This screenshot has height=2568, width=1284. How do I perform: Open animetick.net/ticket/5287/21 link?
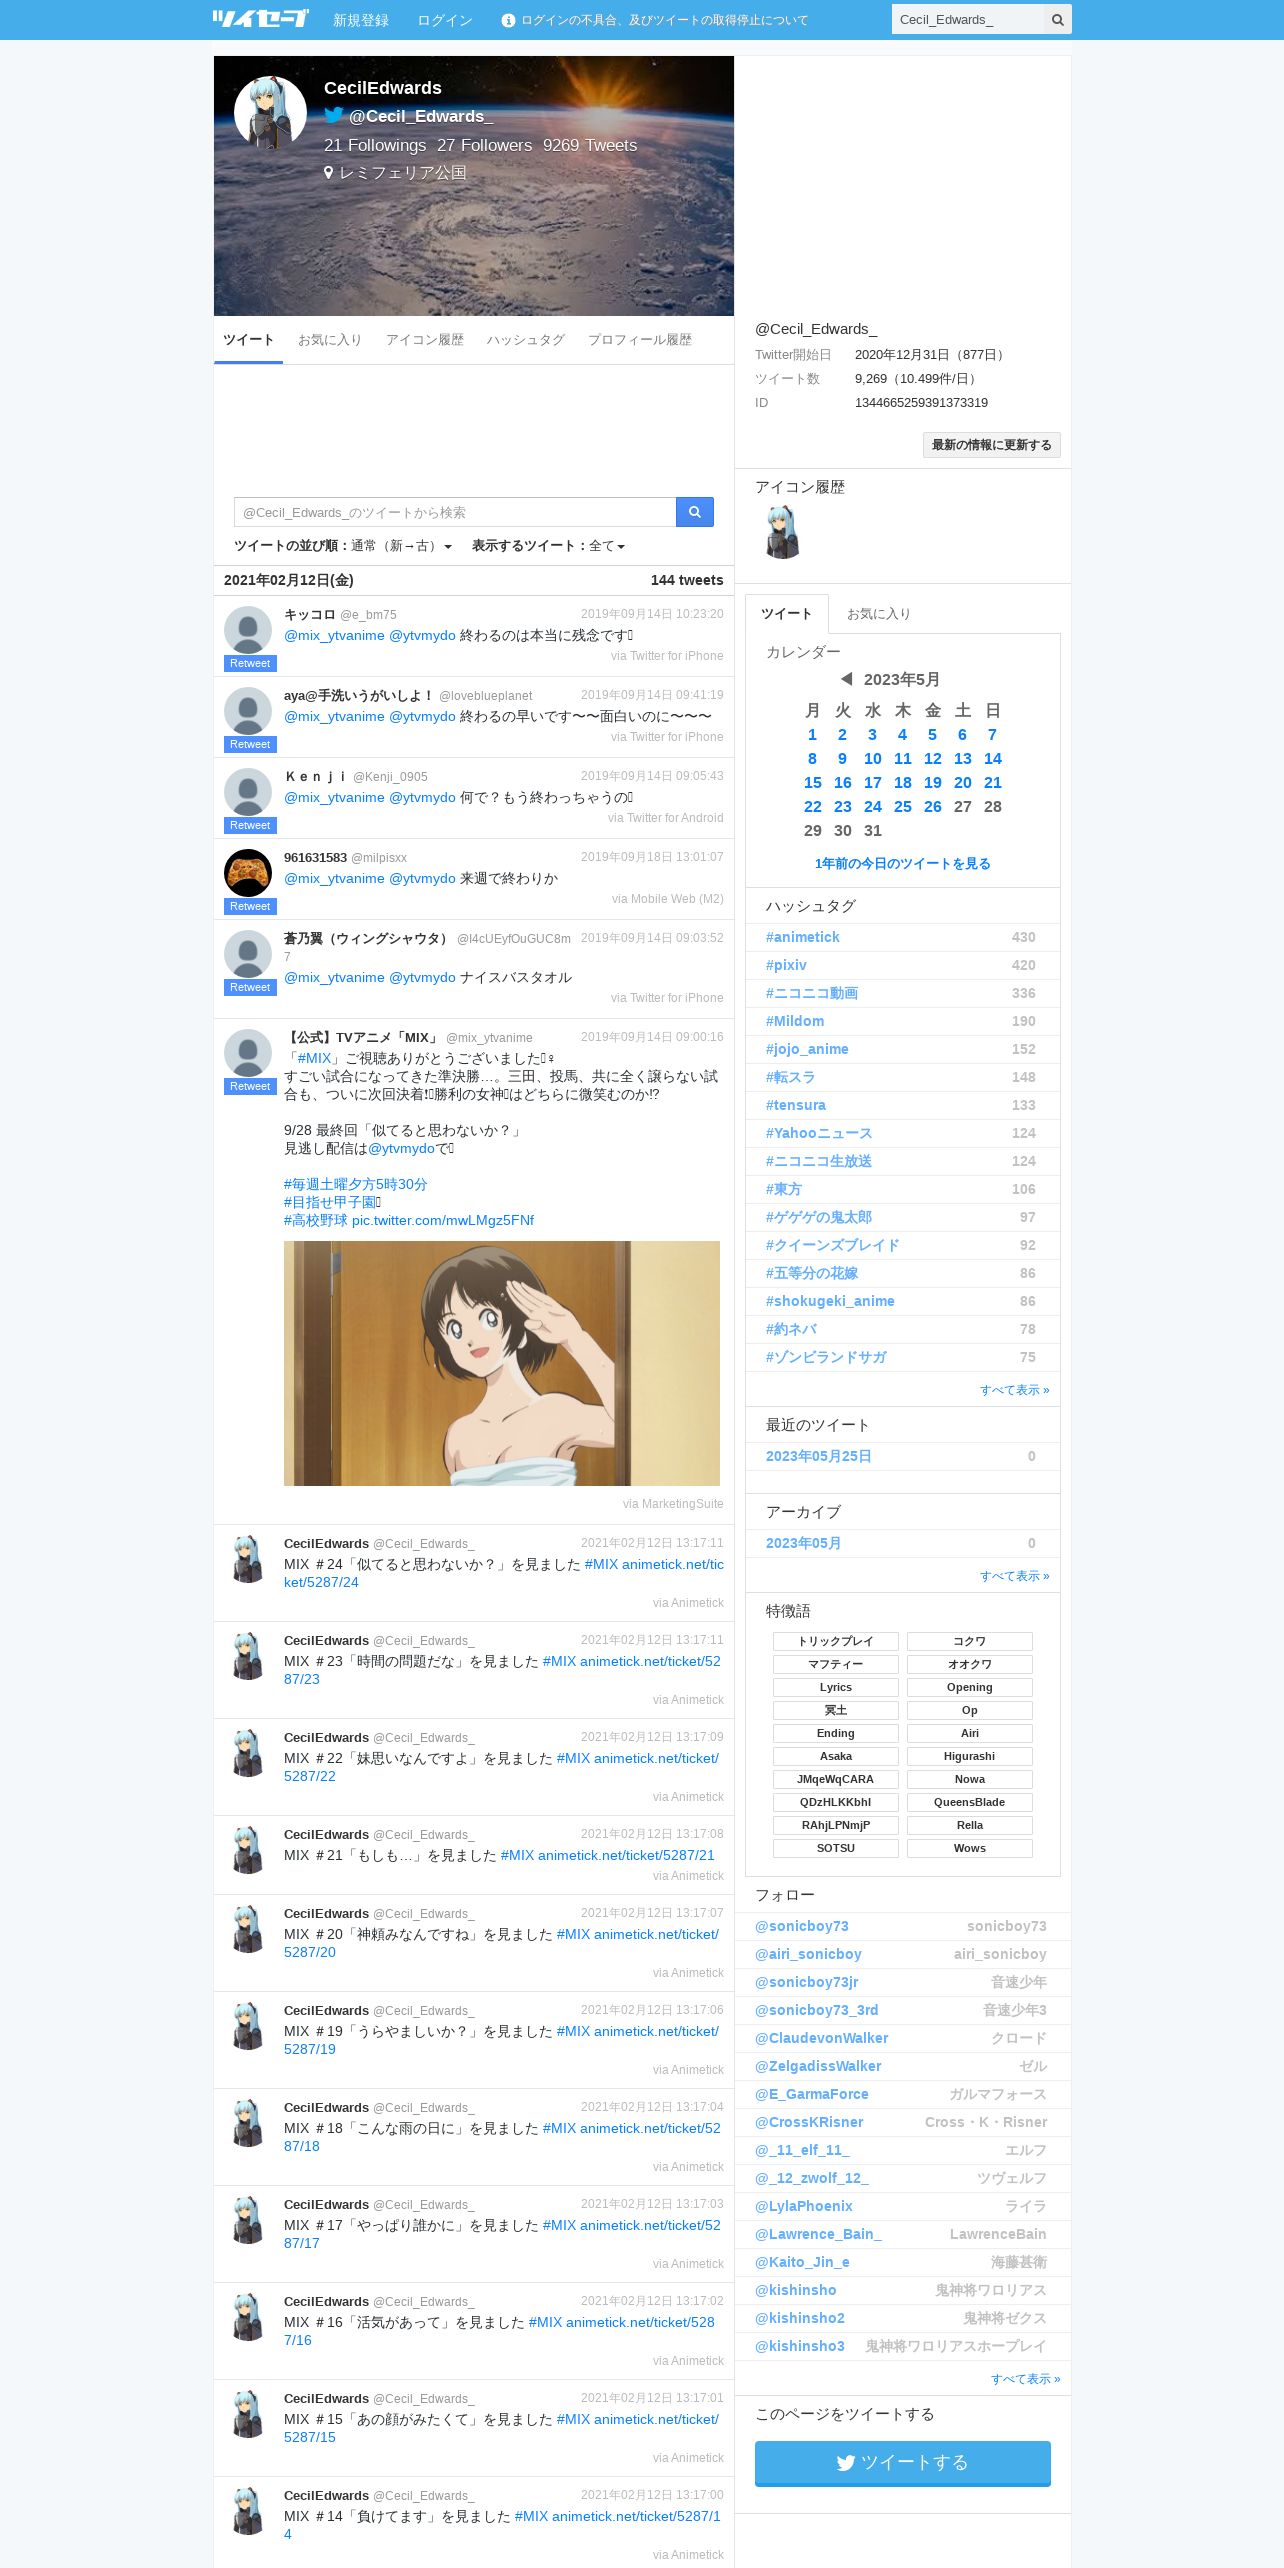(626, 1855)
